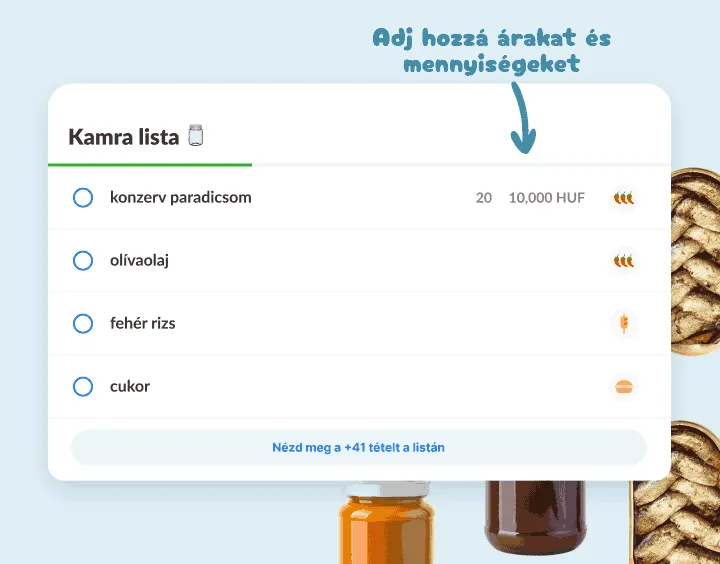Click quantity 20 on konzerv paradicsom
The image size is (720, 564).
point(484,198)
